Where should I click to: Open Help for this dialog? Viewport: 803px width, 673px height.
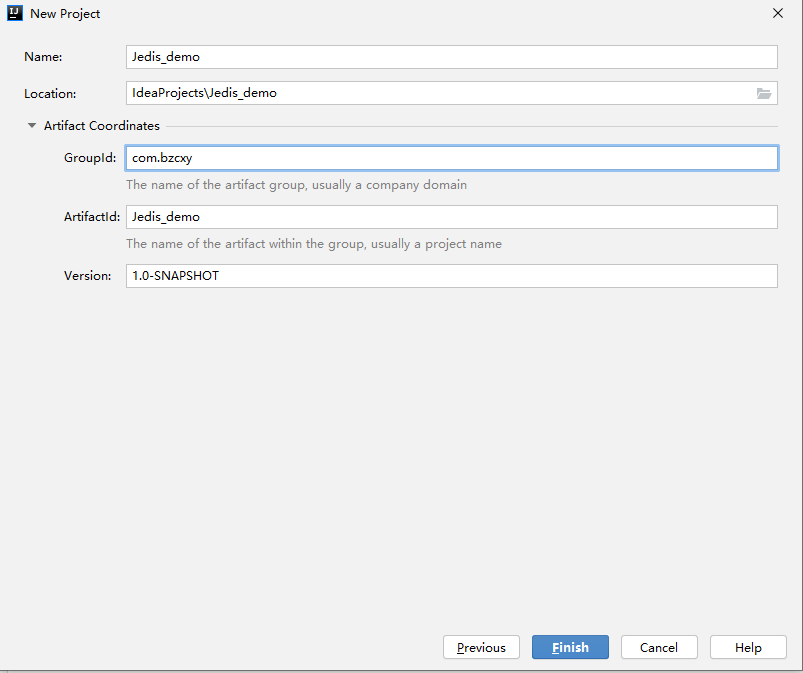pyautogui.click(x=748, y=647)
